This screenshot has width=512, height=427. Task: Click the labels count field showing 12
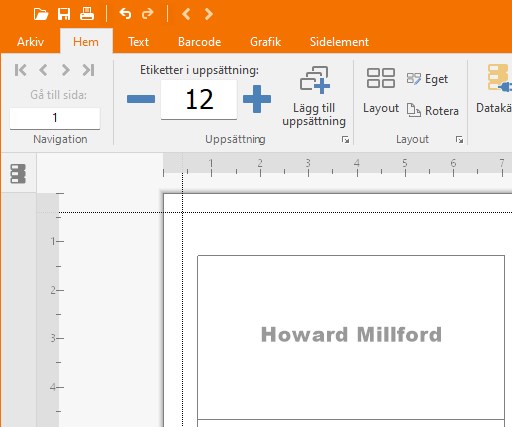(199, 99)
